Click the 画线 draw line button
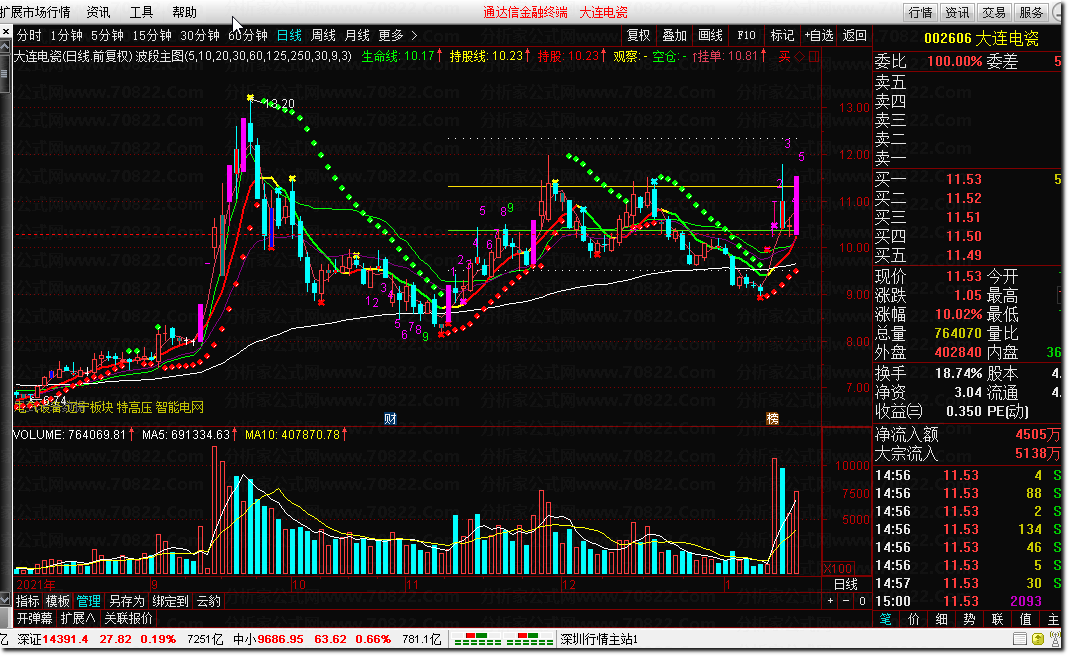Viewport: 1070px width, 656px height. [710, 35]
